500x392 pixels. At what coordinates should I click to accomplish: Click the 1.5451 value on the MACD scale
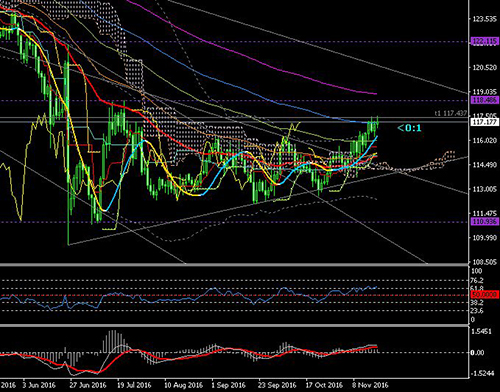click(x=482, y=332)
